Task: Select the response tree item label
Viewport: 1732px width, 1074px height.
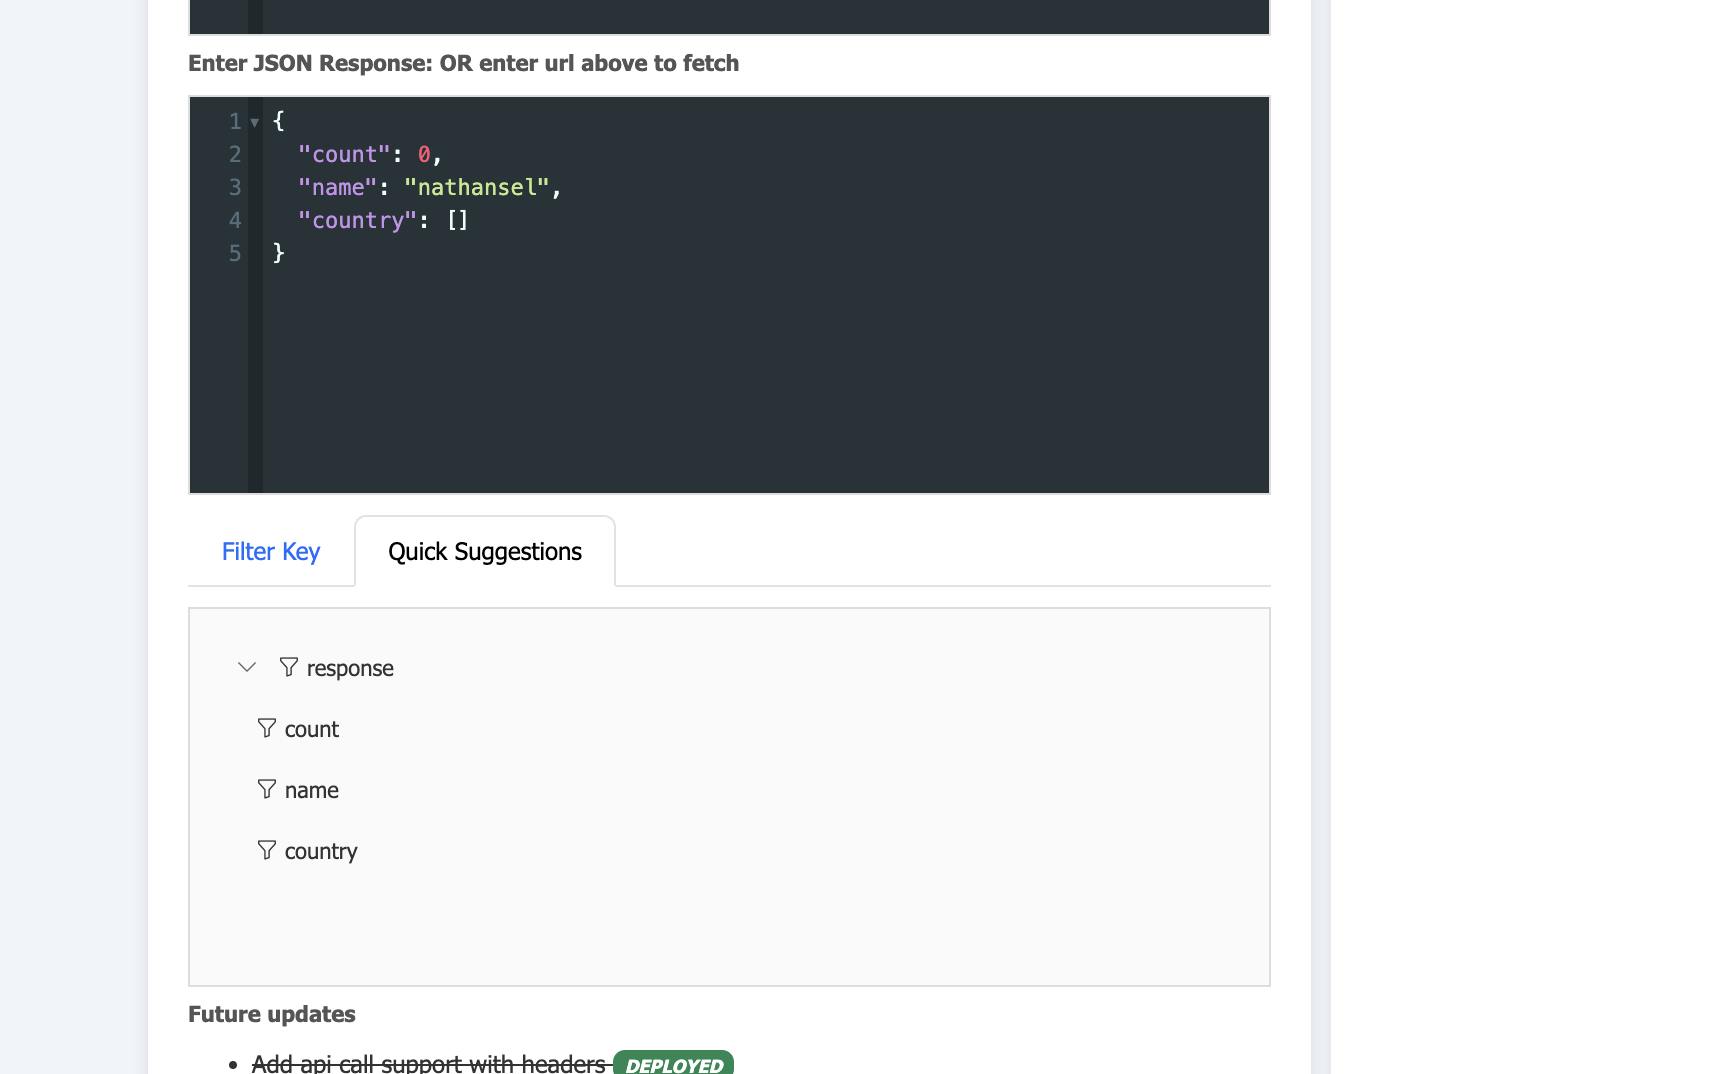Action: 350,668
